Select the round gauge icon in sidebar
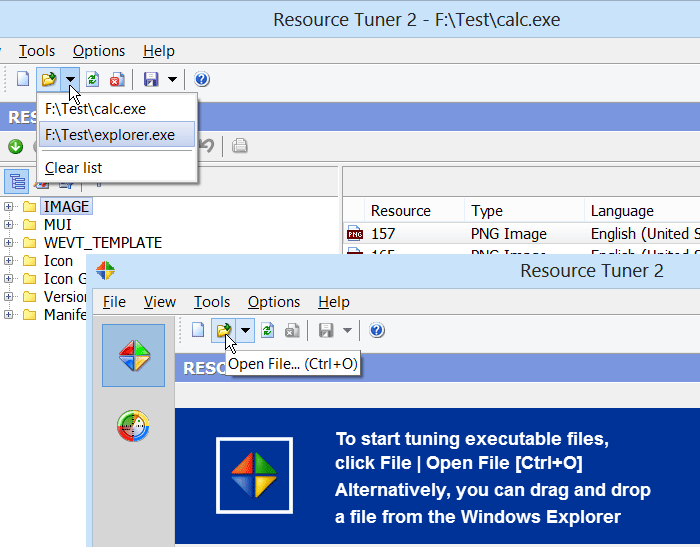Image resolution: width=700 pixels, height=547 pixels. pos(133,426)
